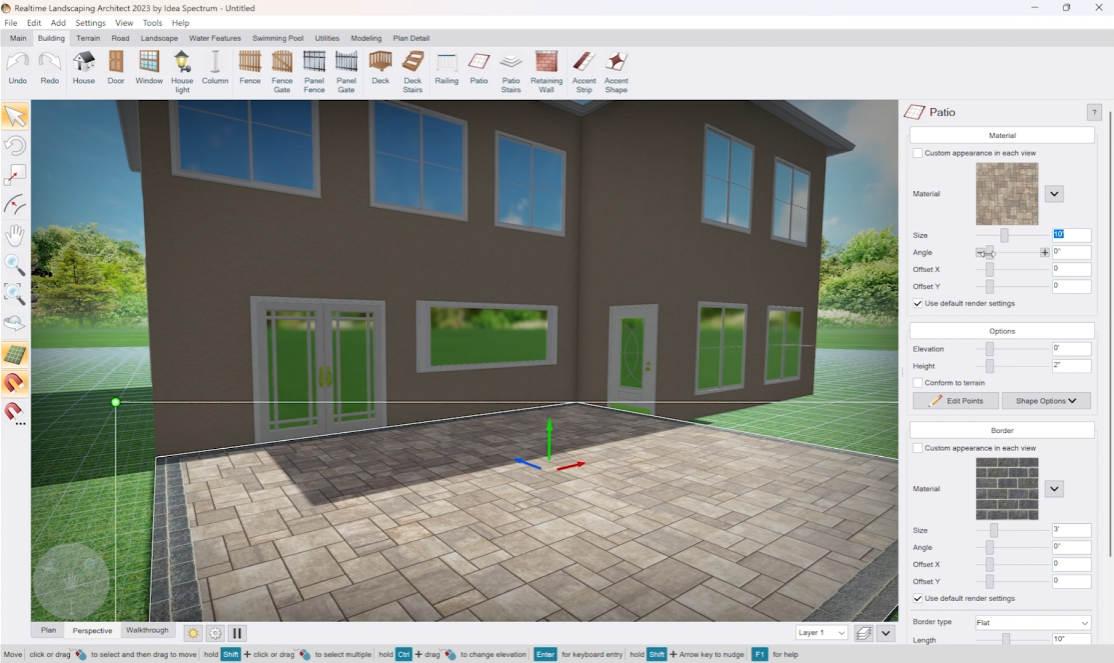Image resolution: width=1114 pixels, height=663 pixels.
Task: Toggle the snap magnet button
Action: (x=15, y=383)
